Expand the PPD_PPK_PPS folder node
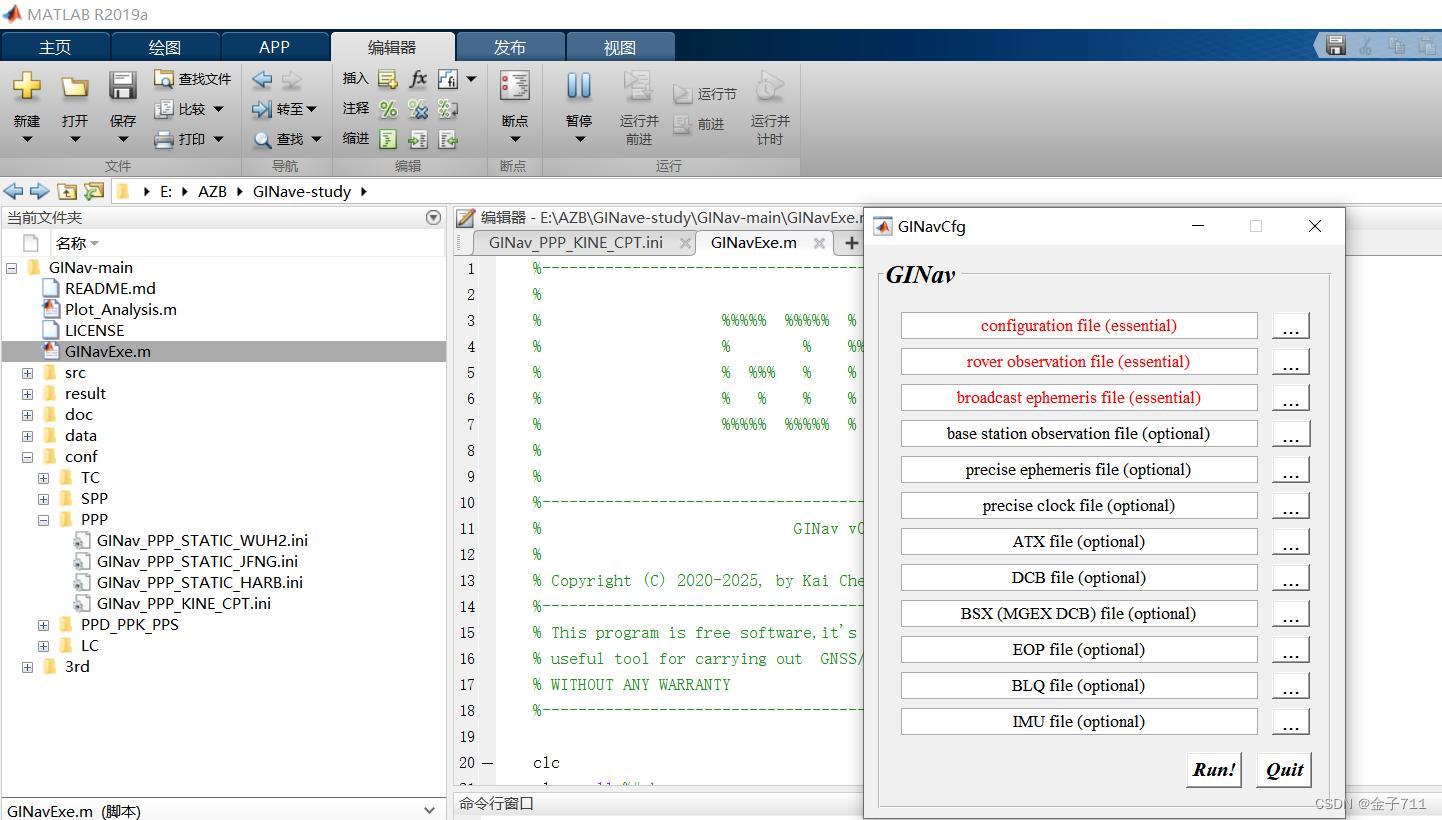 44,625
